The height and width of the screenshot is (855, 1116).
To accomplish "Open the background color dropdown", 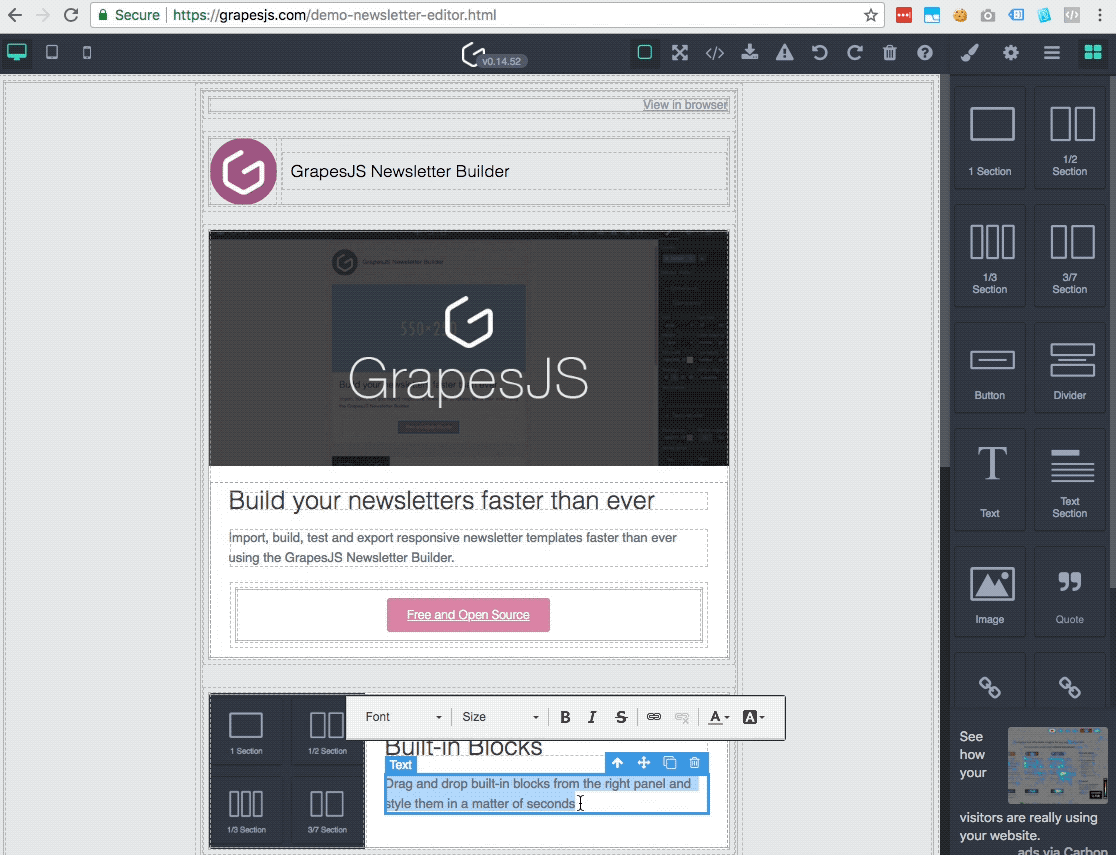I will point(753,717).
